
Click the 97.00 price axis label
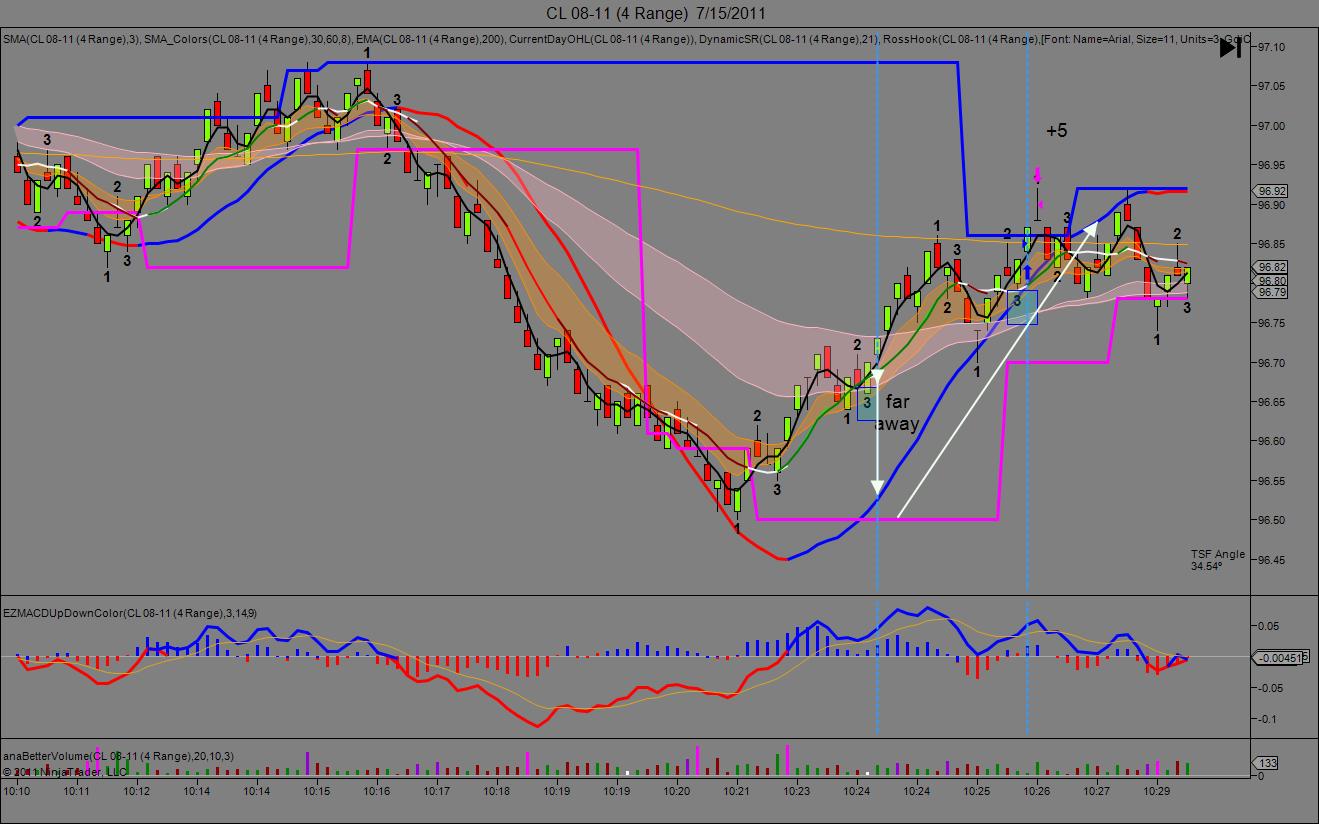[x=1273, y=126]
